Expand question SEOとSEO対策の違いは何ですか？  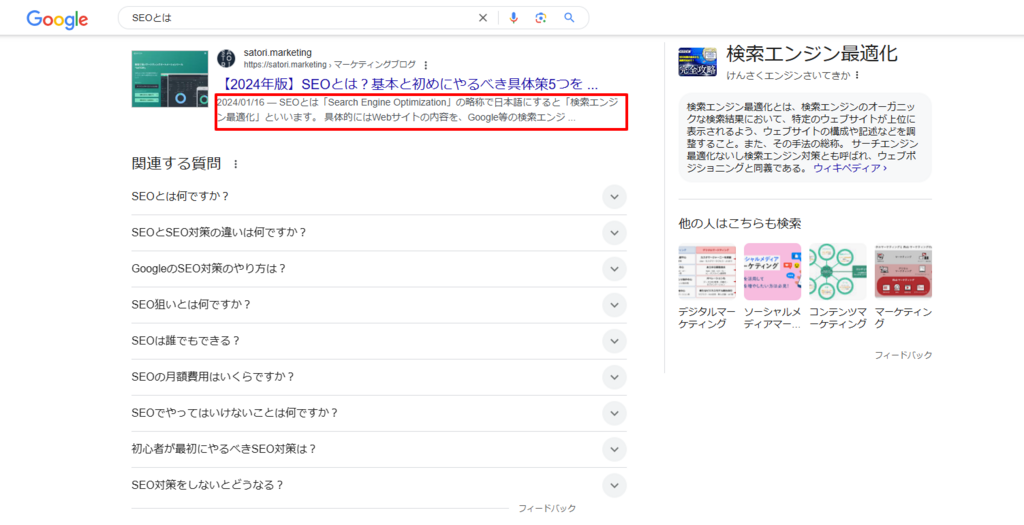point(614,233)
